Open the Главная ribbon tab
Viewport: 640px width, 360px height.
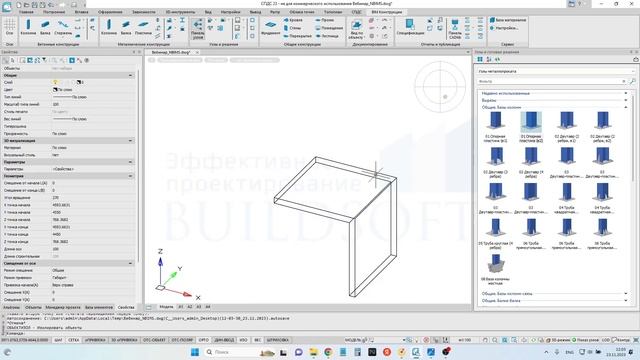tap(26, 12)
